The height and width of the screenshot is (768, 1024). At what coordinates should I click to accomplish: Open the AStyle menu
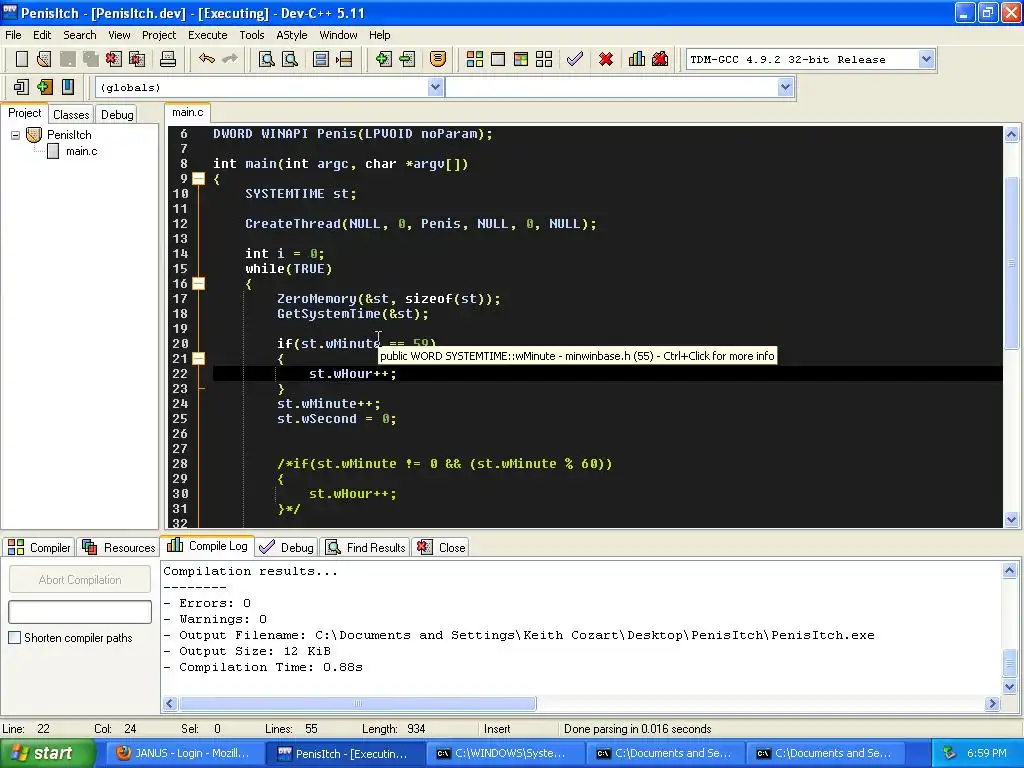[x=291, y=35]
